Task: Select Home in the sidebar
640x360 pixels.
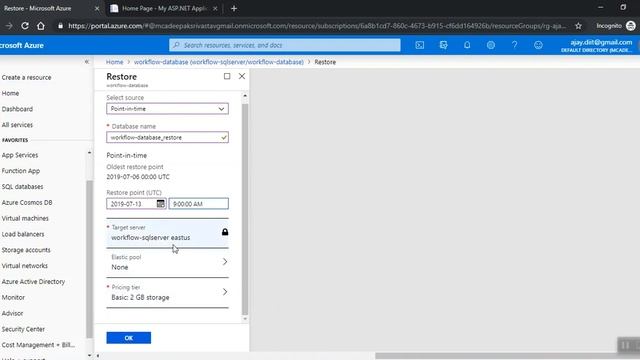Action: pyautogui.click(x=10, y=93)
